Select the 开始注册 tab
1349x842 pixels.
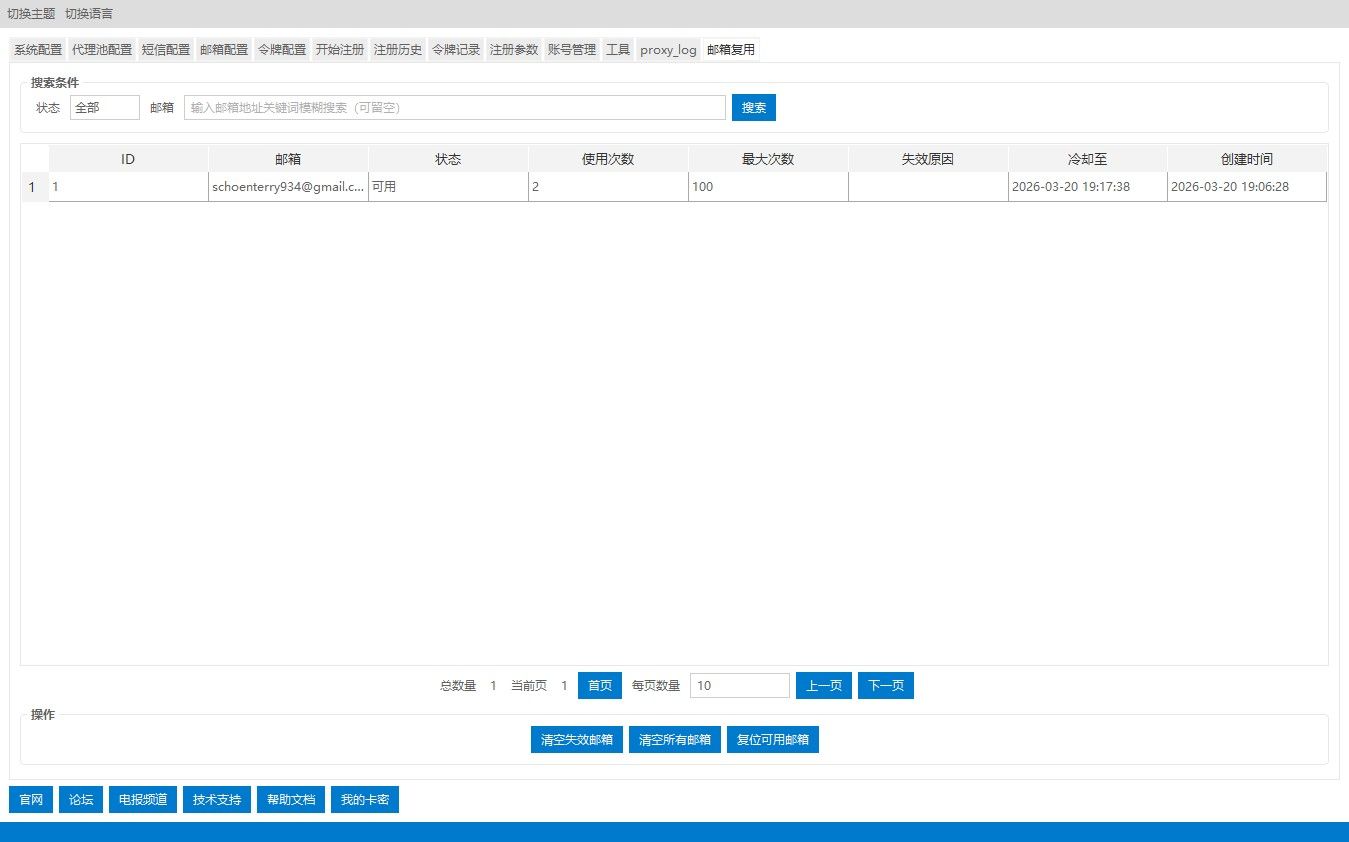tap(340, 50)
